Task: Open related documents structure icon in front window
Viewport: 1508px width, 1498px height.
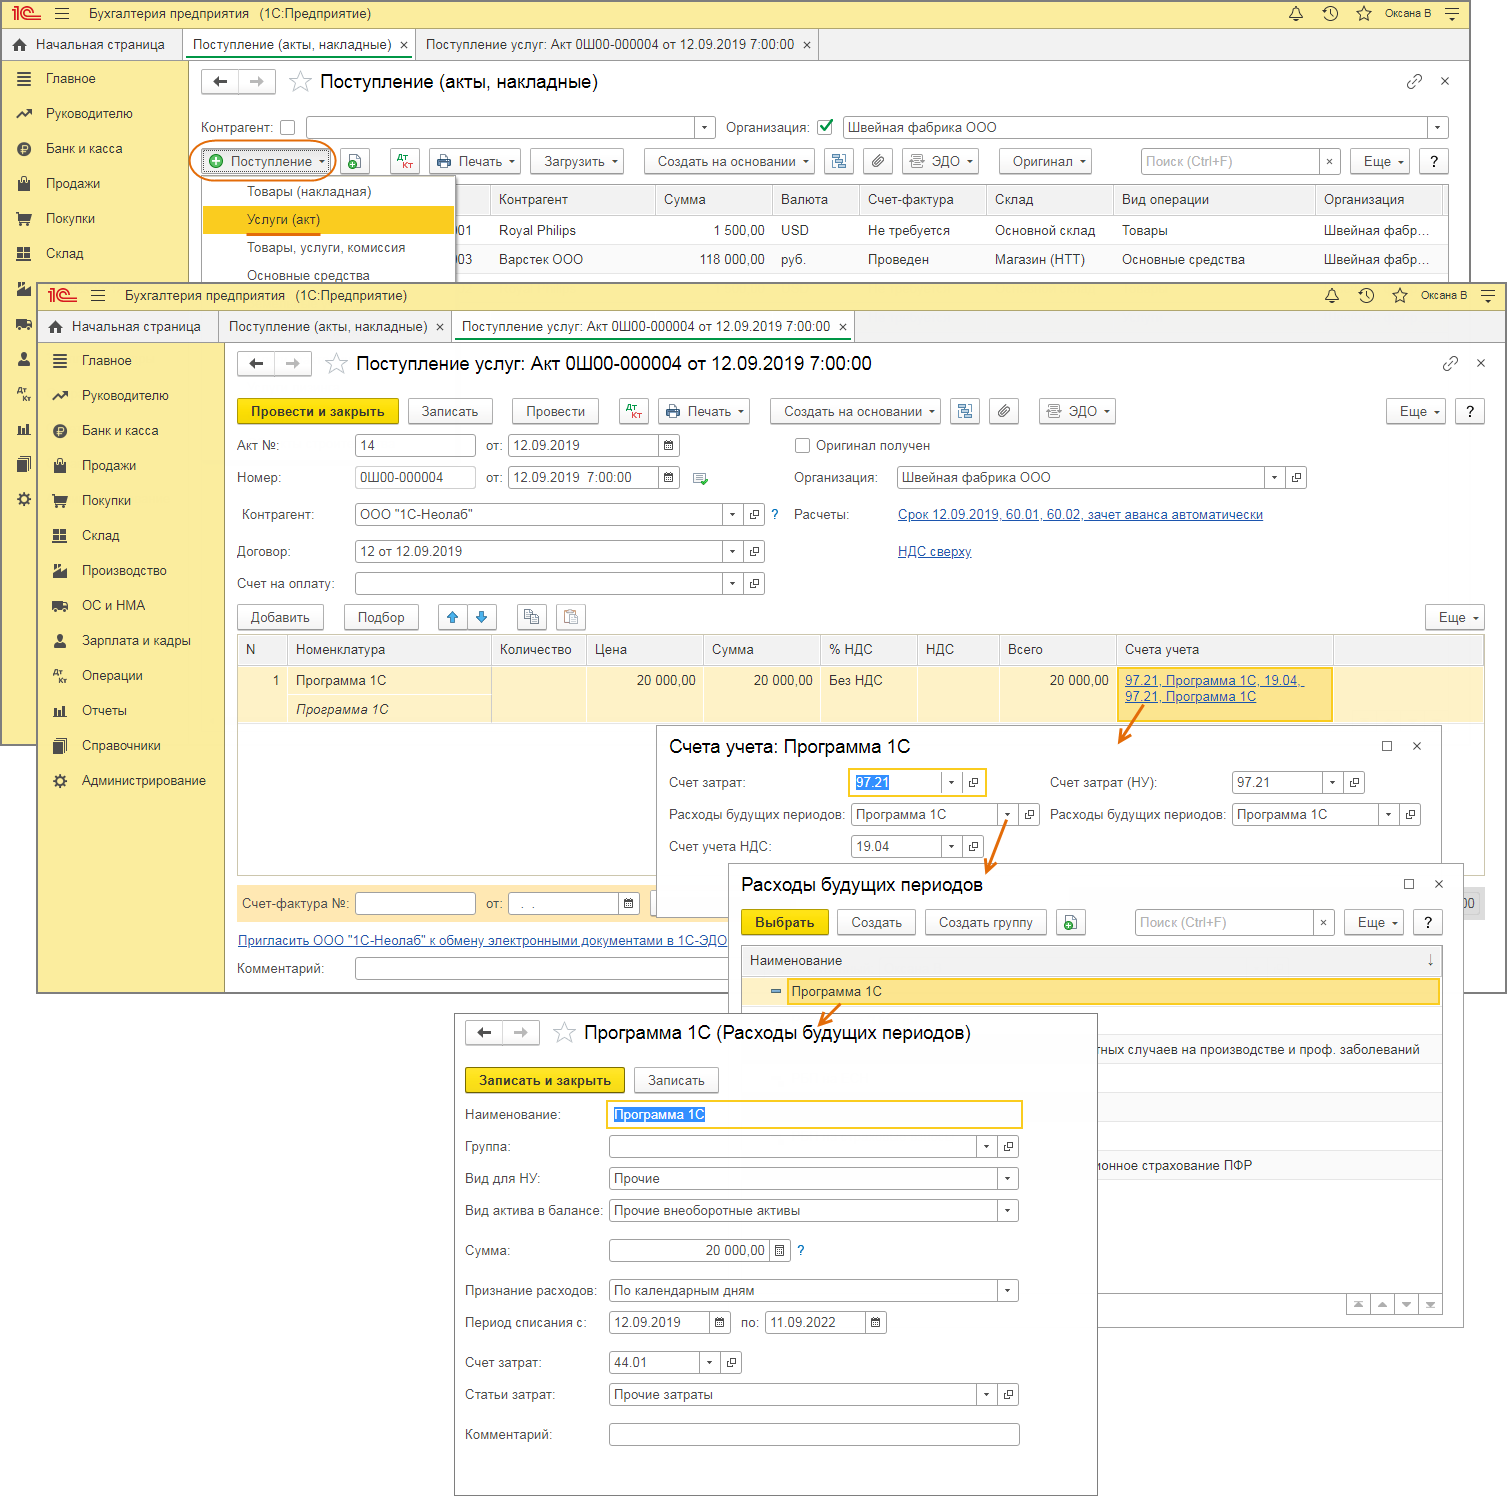Action: click(x=965, y=411)
